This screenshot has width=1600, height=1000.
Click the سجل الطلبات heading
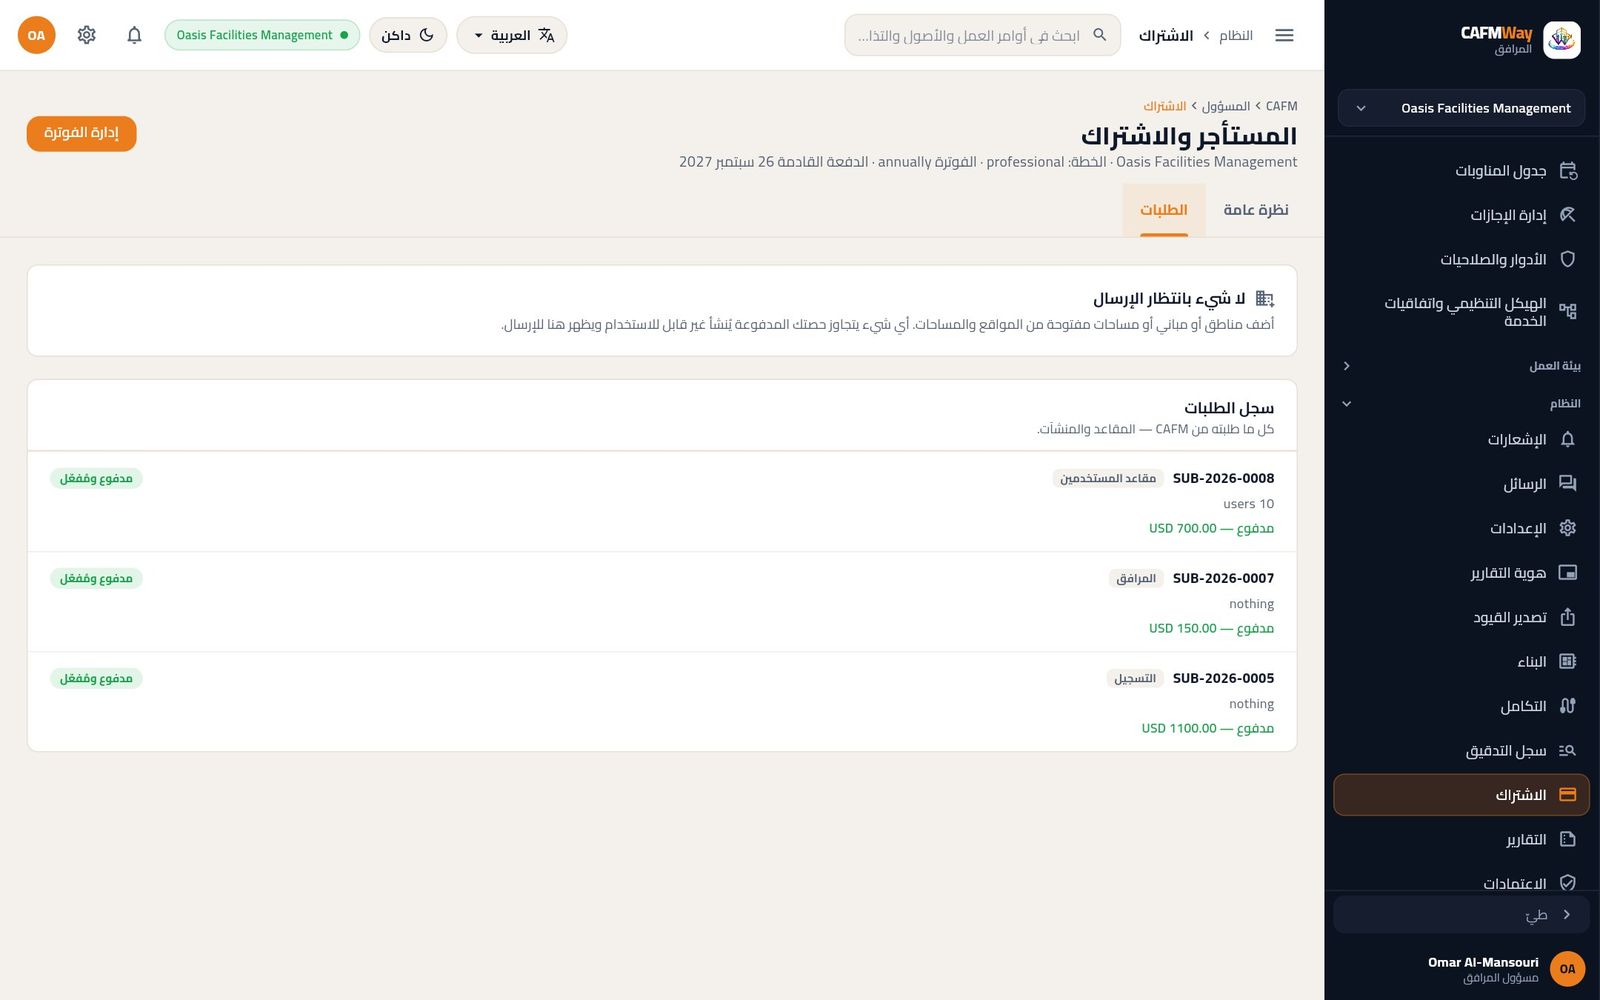[x=1229, y=408]
